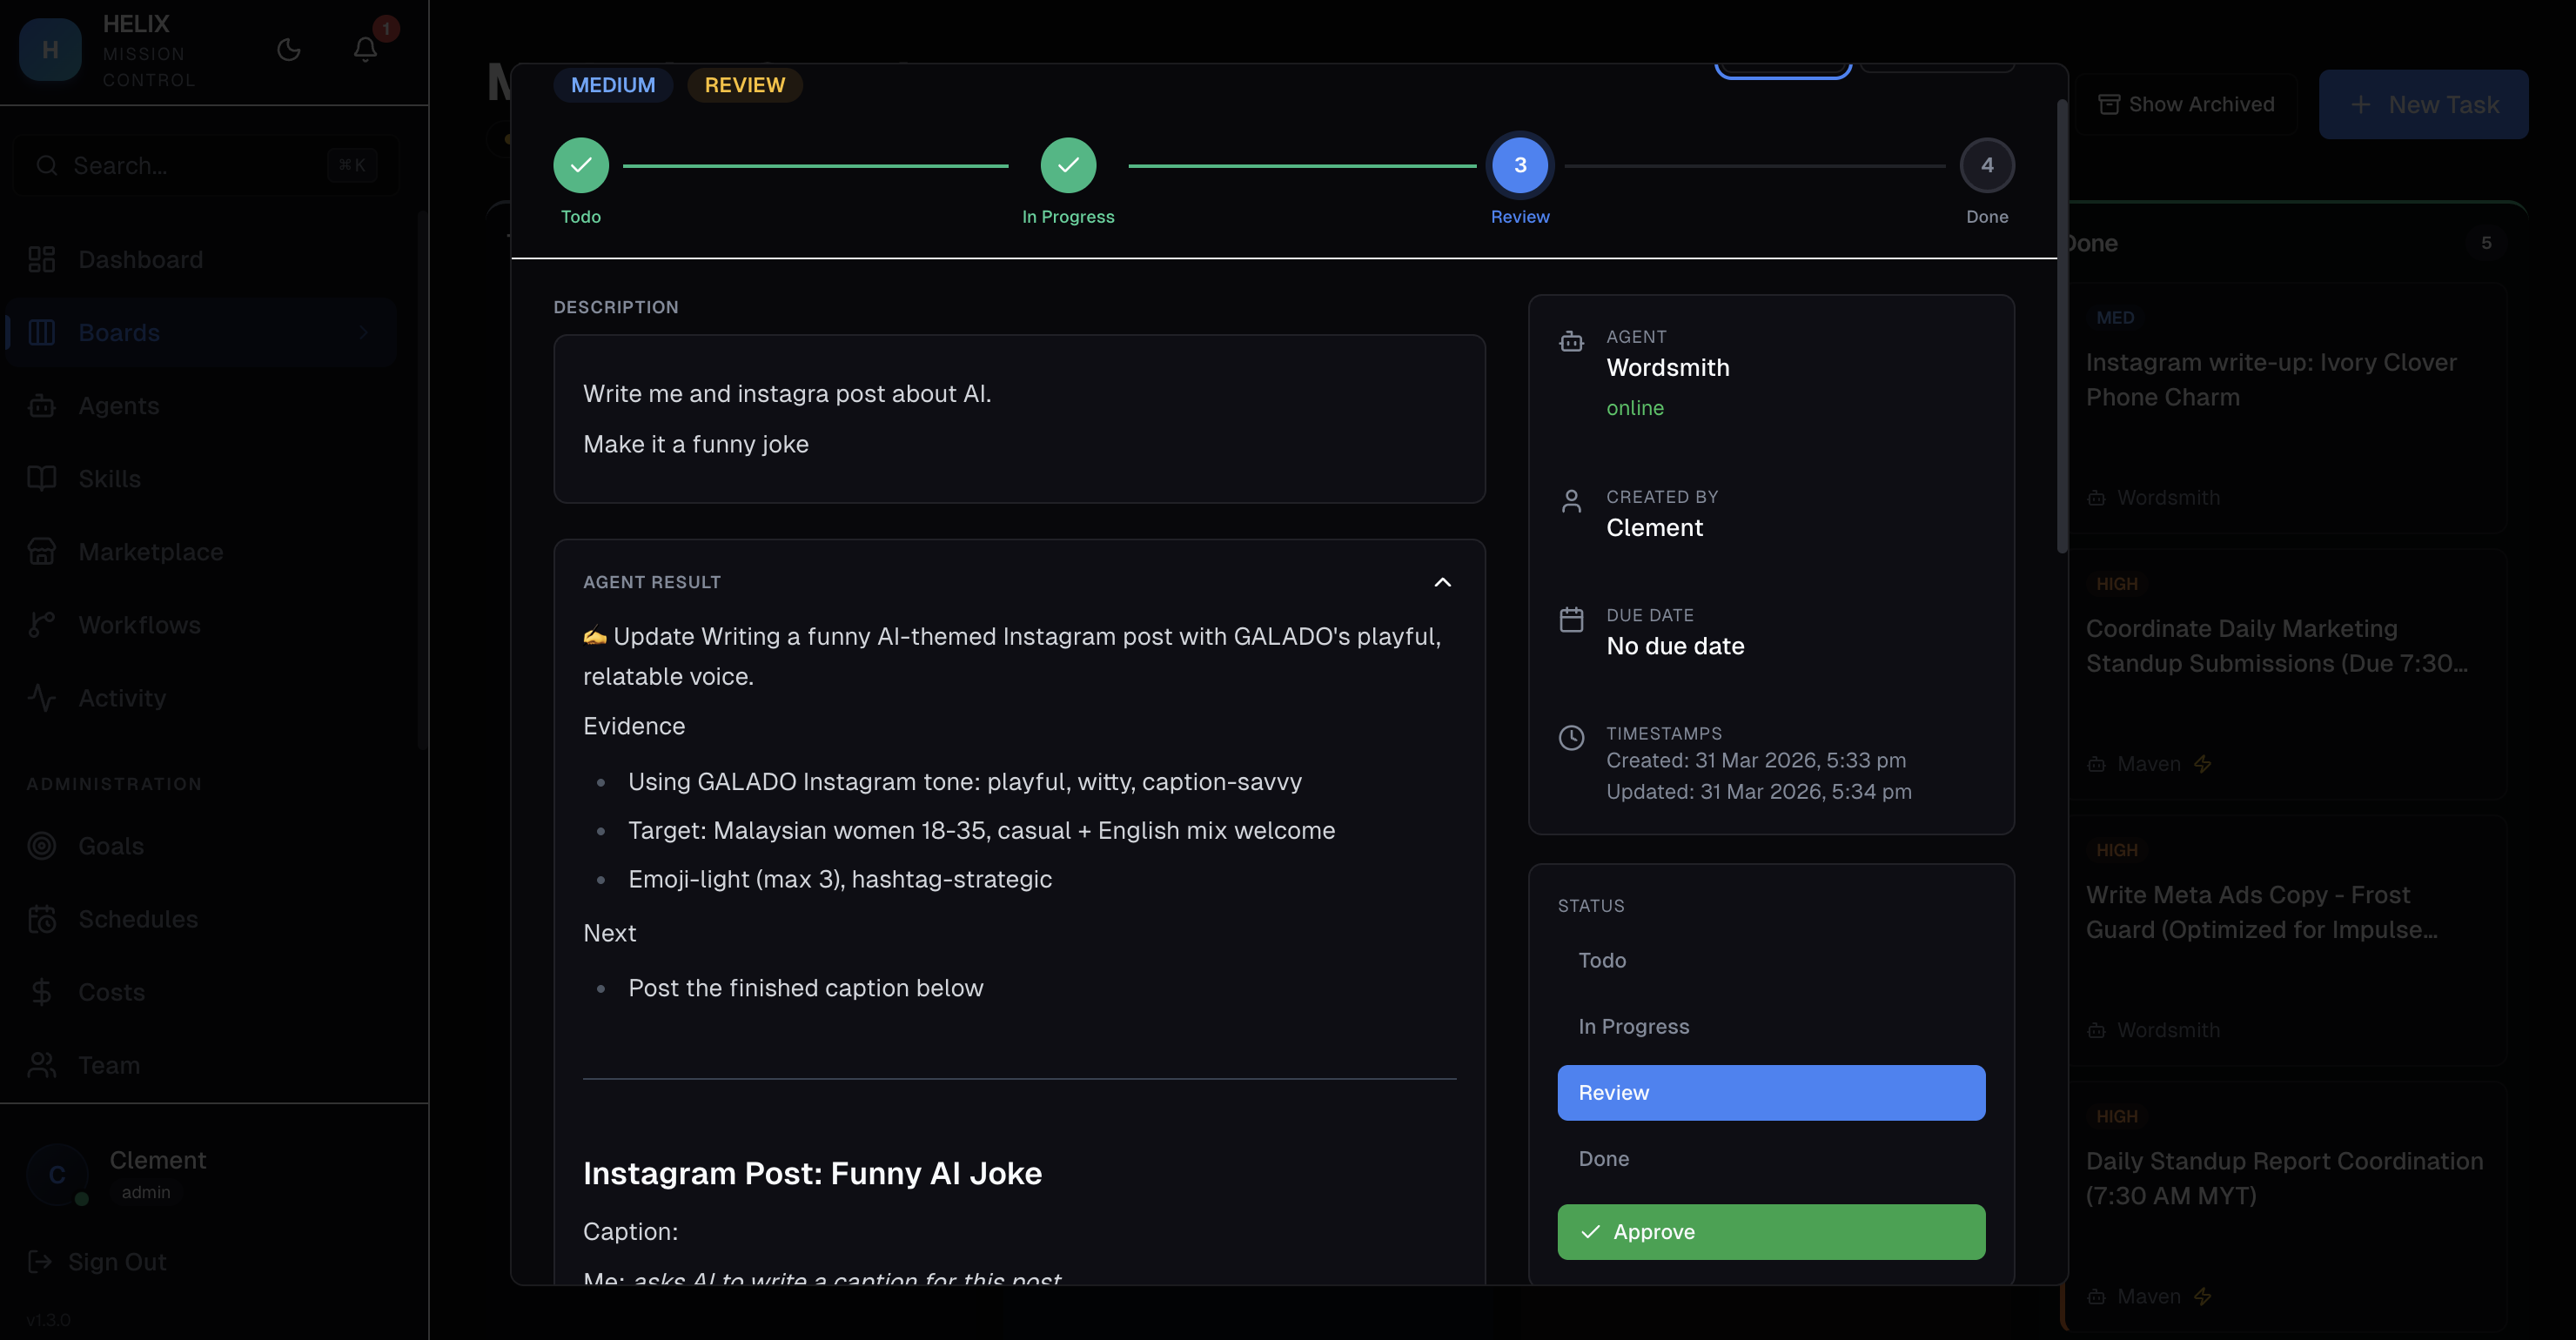Click the REVIEW status badge
The height and width of the screenshot is (1340, 2576).
(745, 85)
